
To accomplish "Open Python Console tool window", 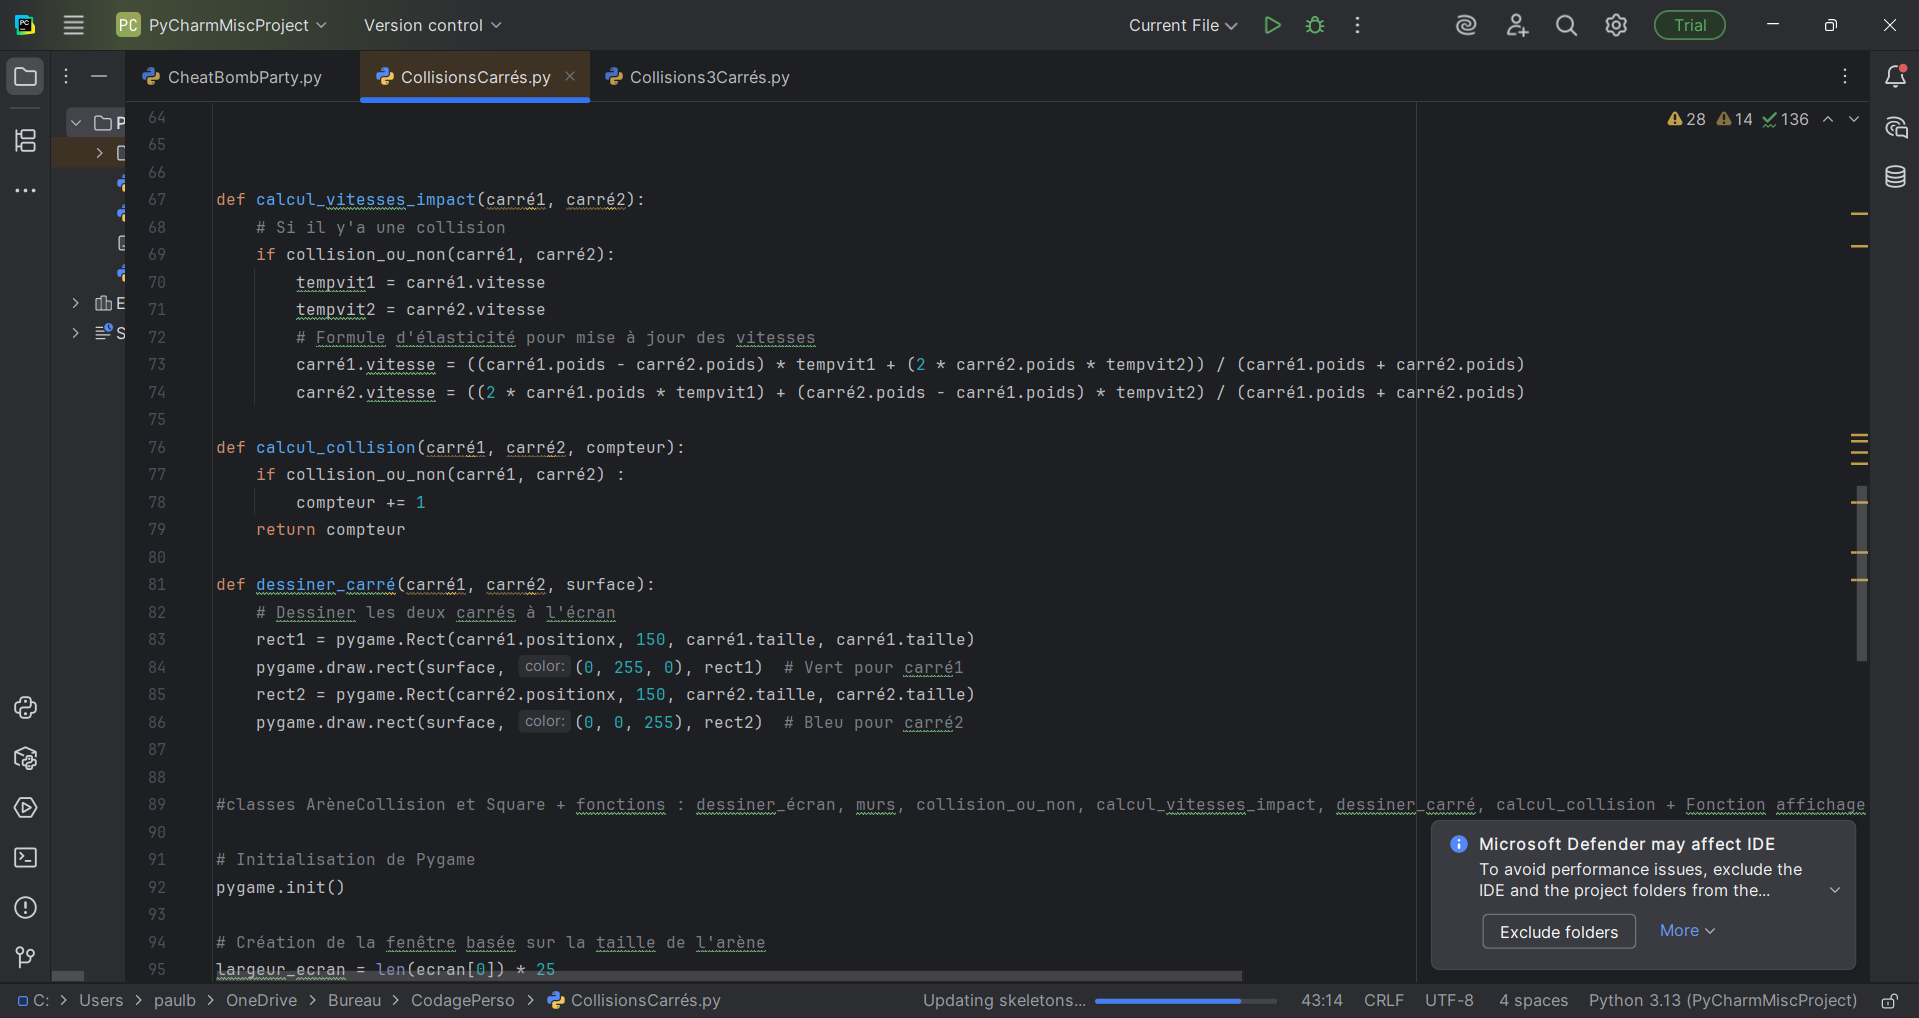I will pyautogui.click(x=25, y=708).
